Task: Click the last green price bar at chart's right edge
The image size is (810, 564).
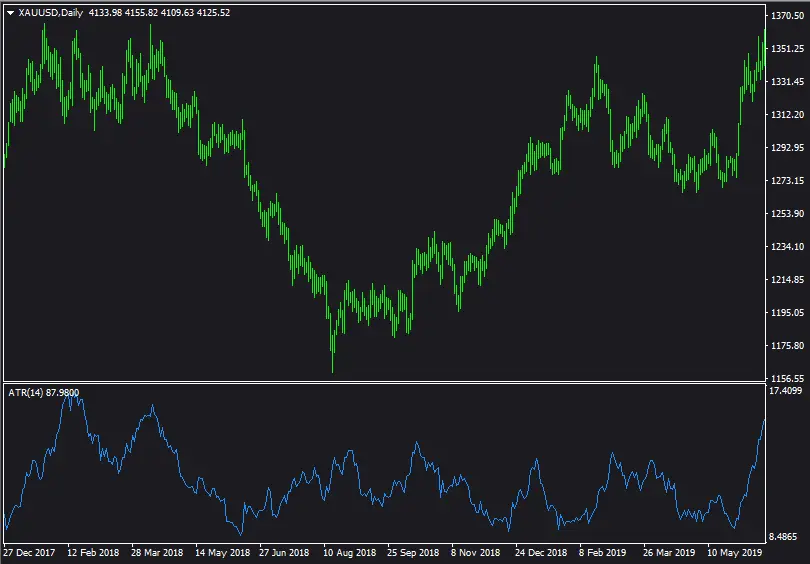Action: click(765, 49)
